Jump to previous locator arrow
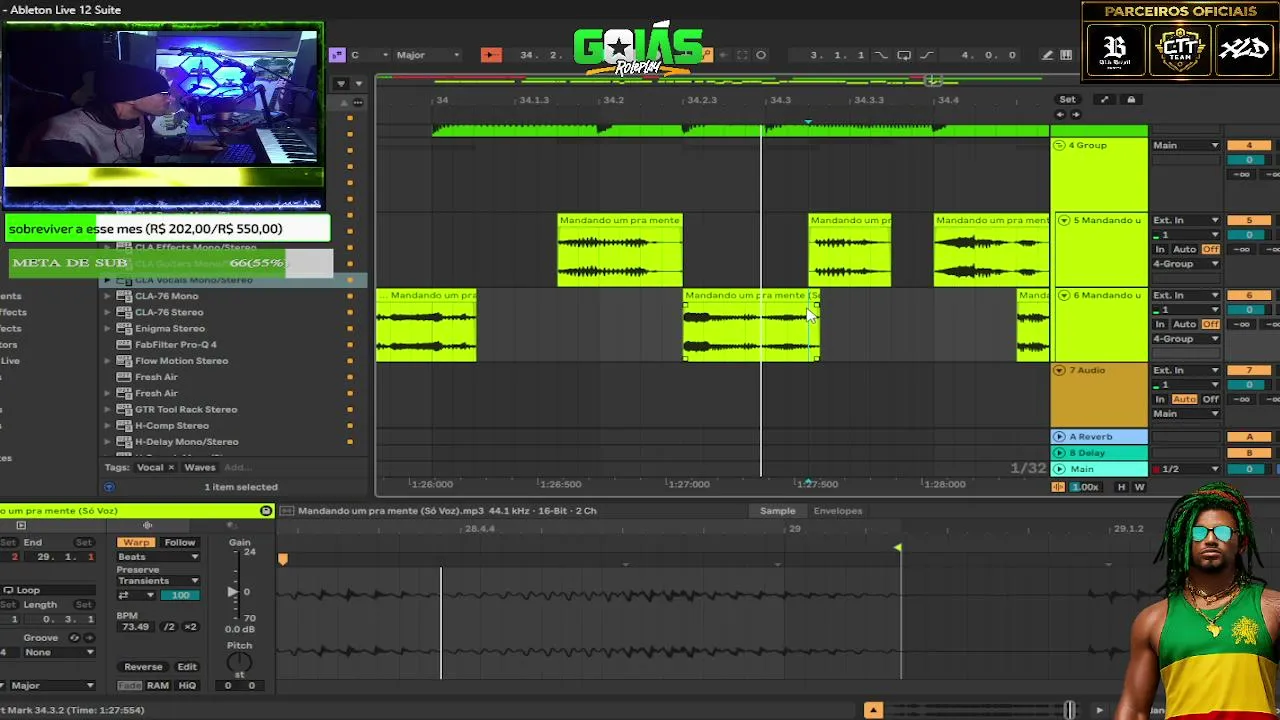Image resolution: width=1280 pixels, height=720 pixels. point(1060,114)
